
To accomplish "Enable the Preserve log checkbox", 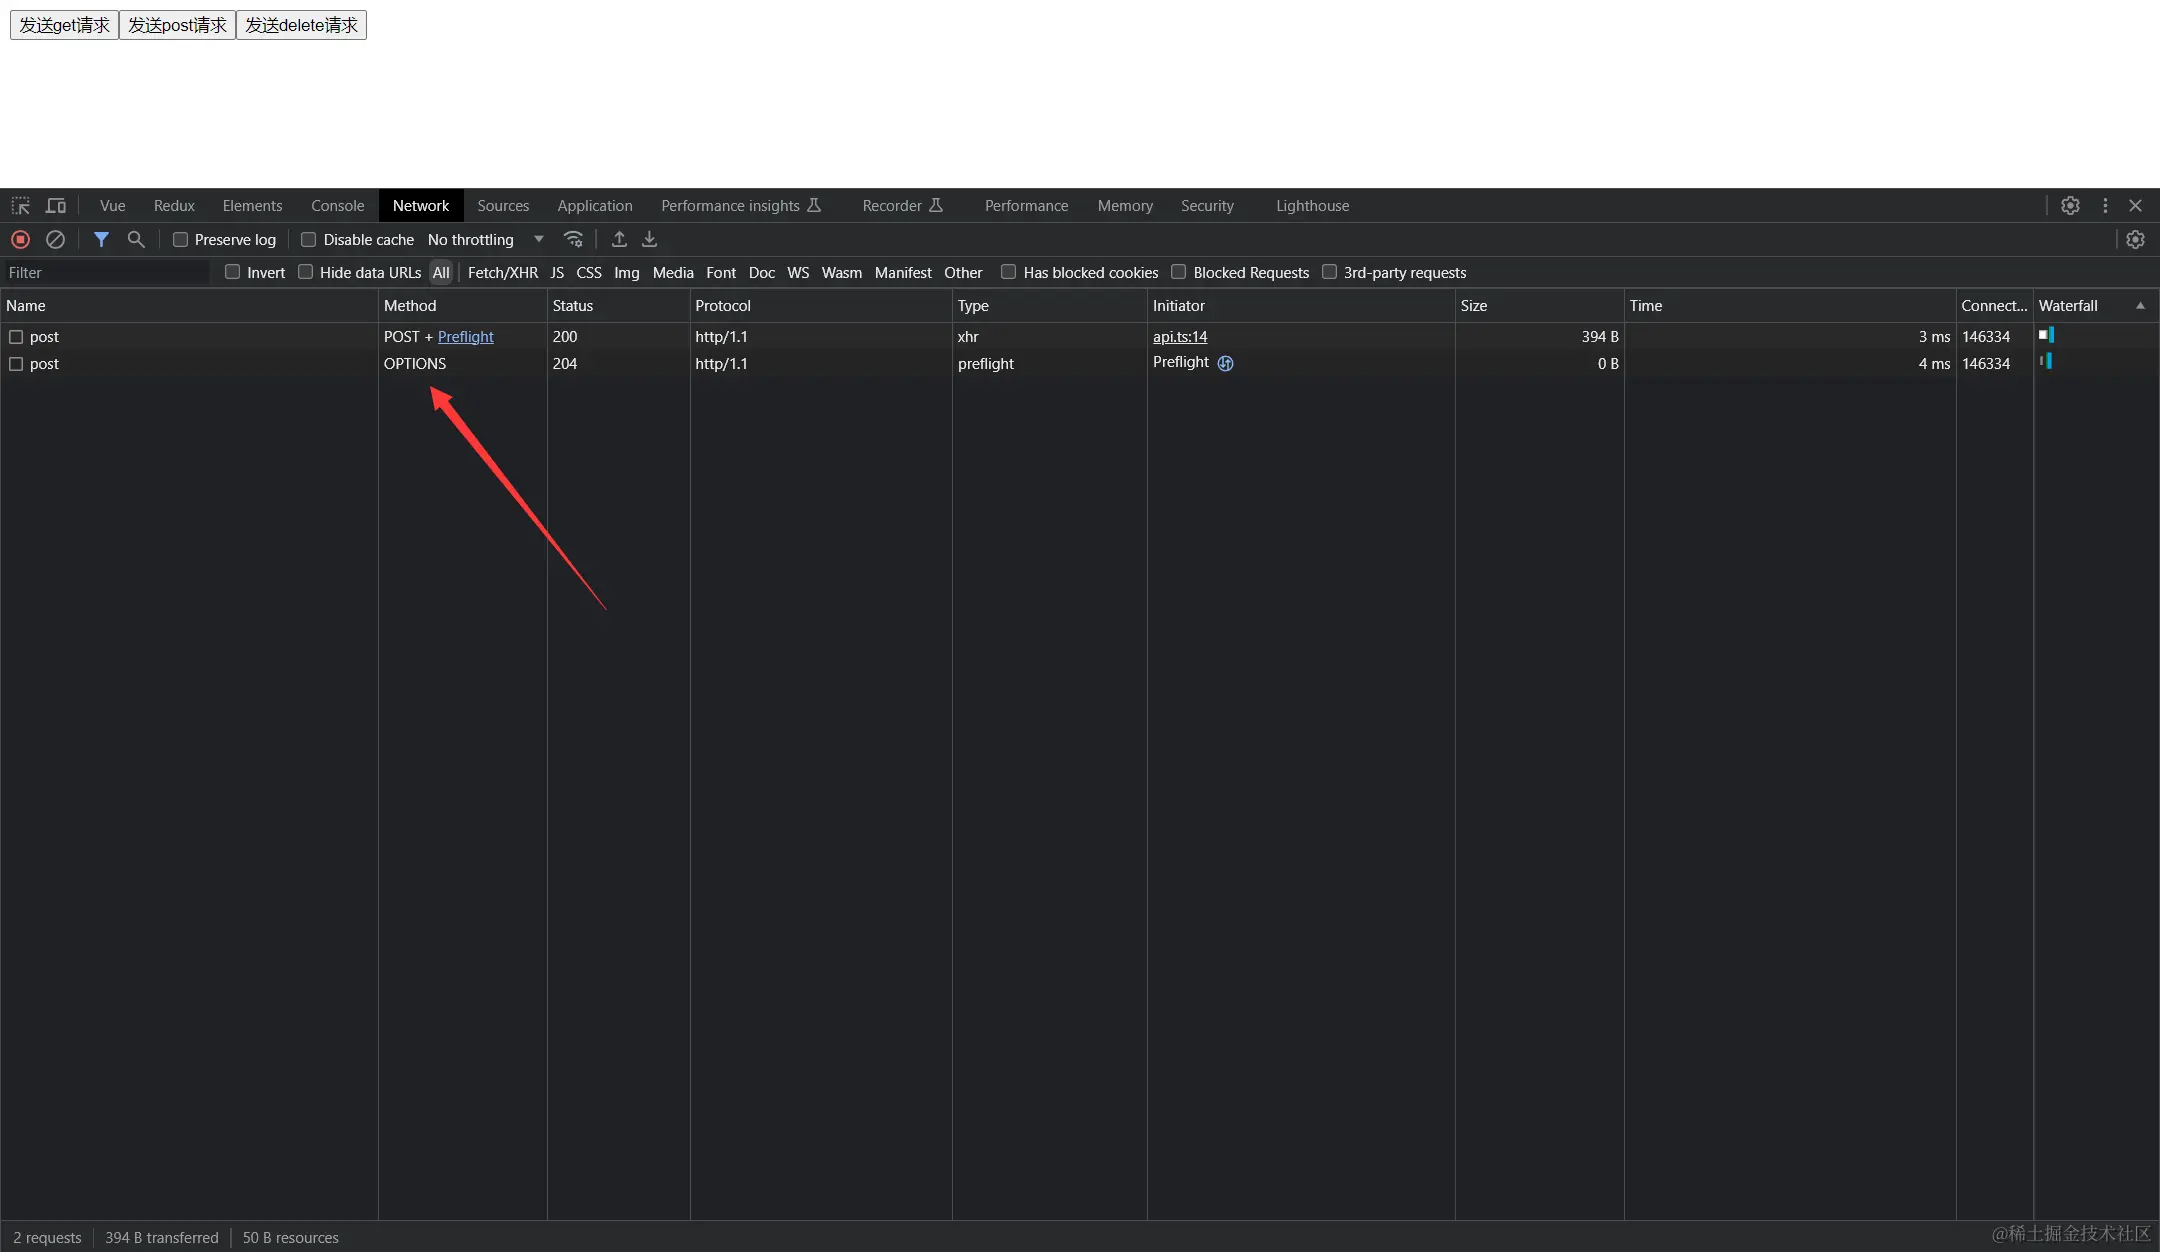I will 181,240.
